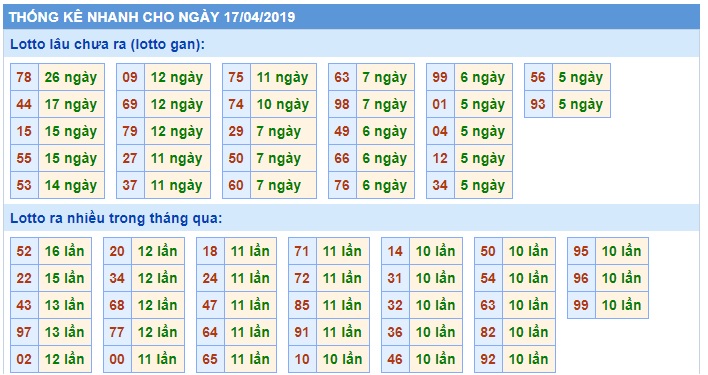Select lotto number 12 in the gan list
Image resolution: width=708 pixels, height=375 pixels.
(440, 158)
